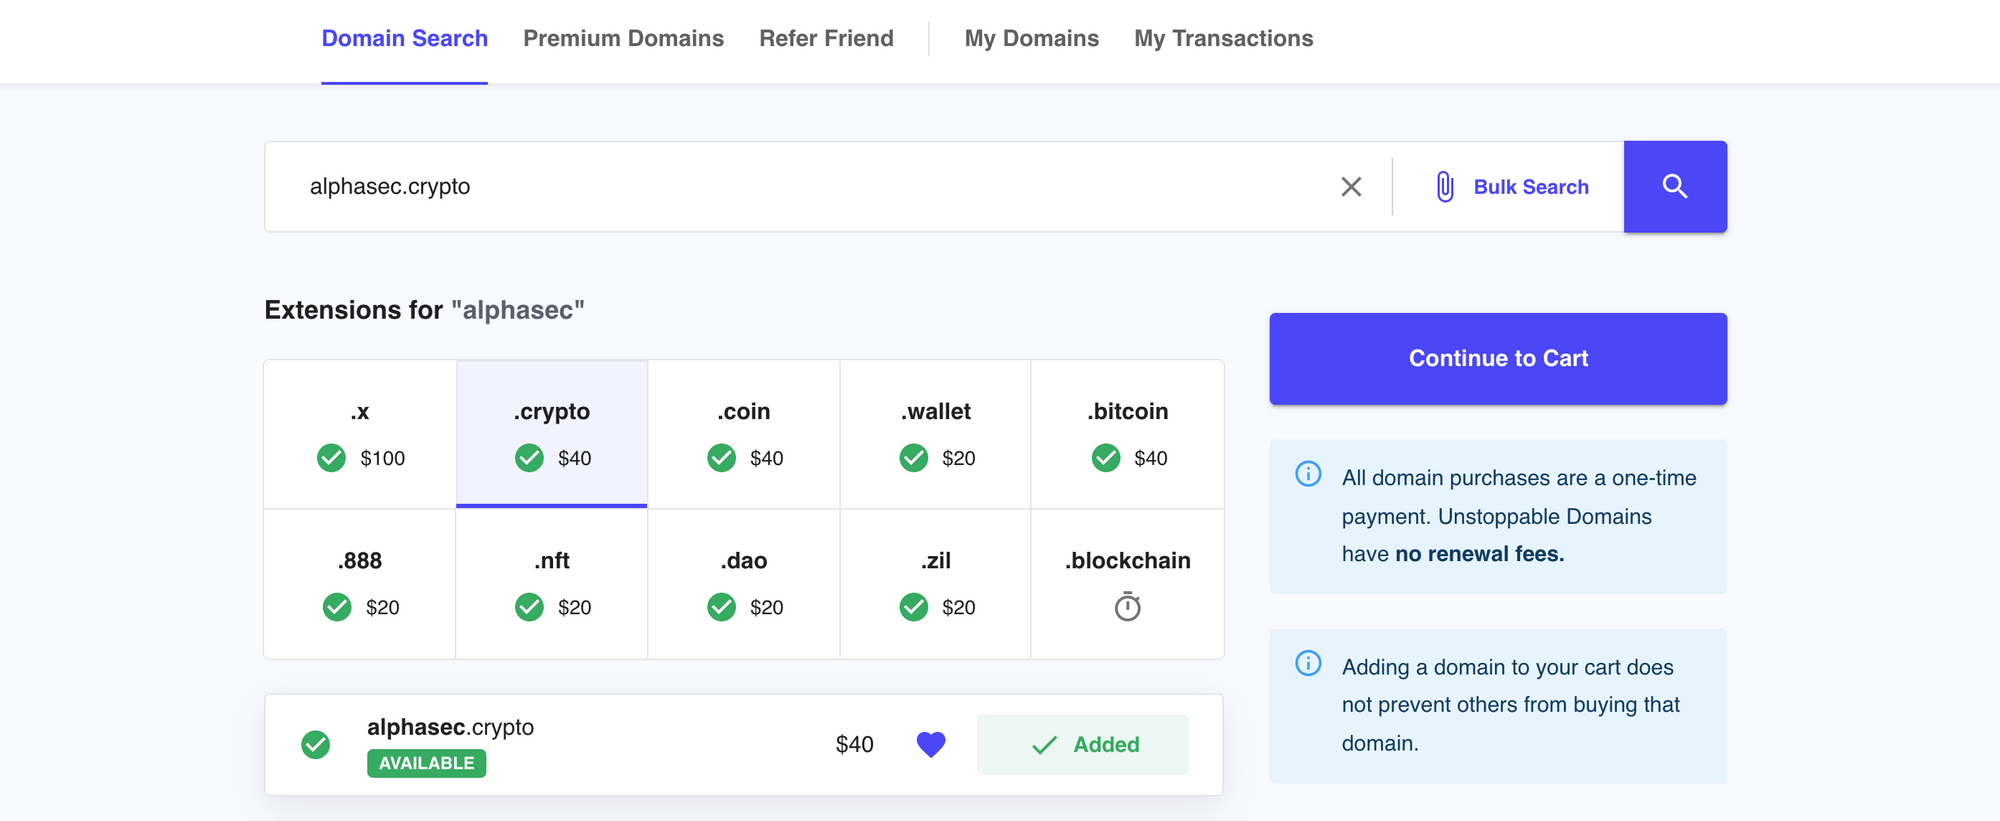Pick the .dao extension label
Image resolution: width=2000 pixels, height=821 pixels.
744,560
